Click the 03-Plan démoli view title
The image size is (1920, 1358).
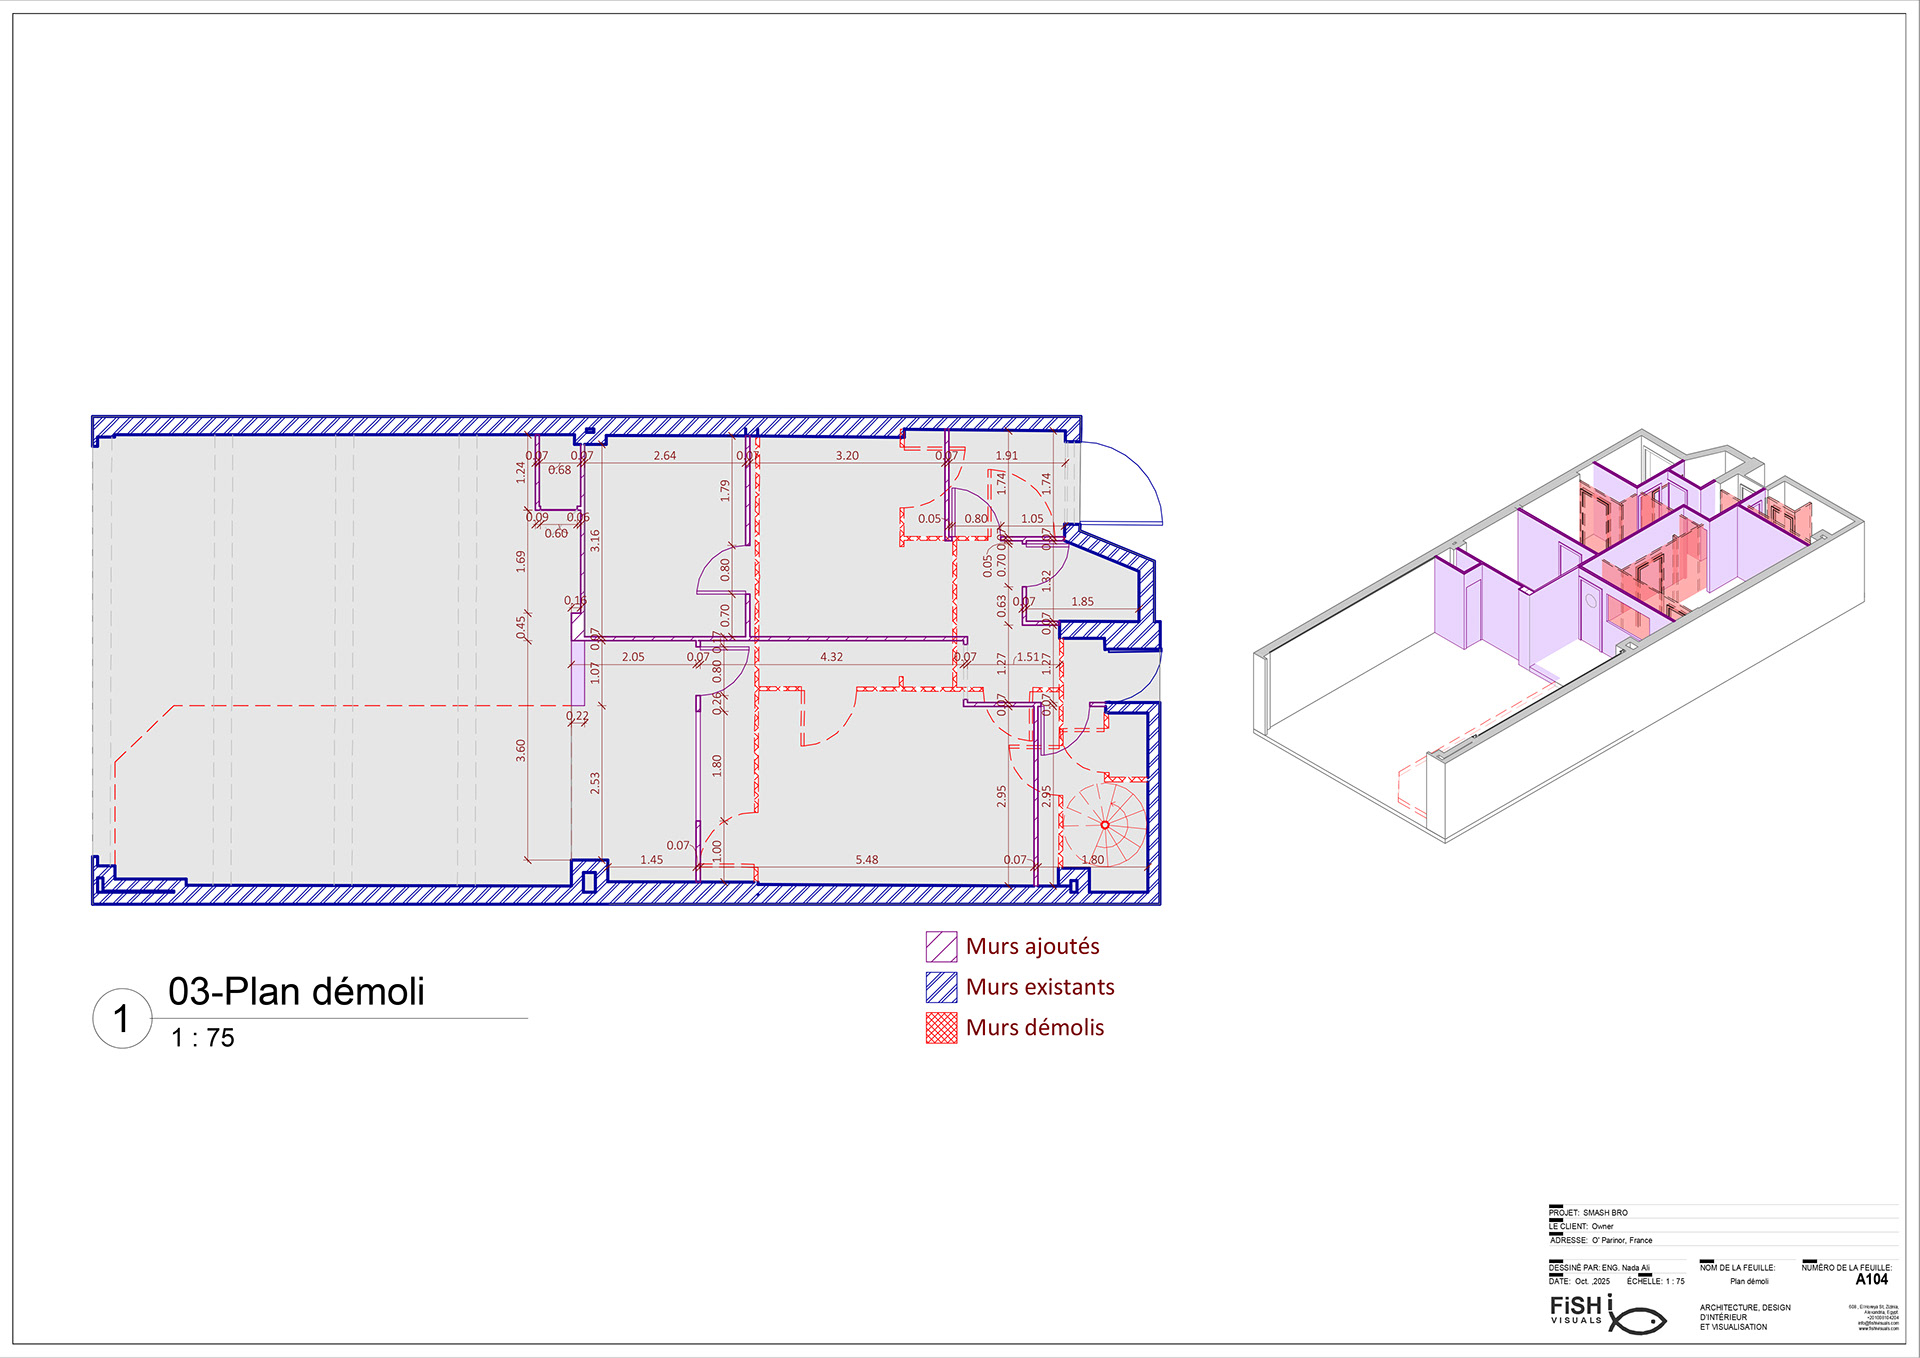[x=296, y=992]
